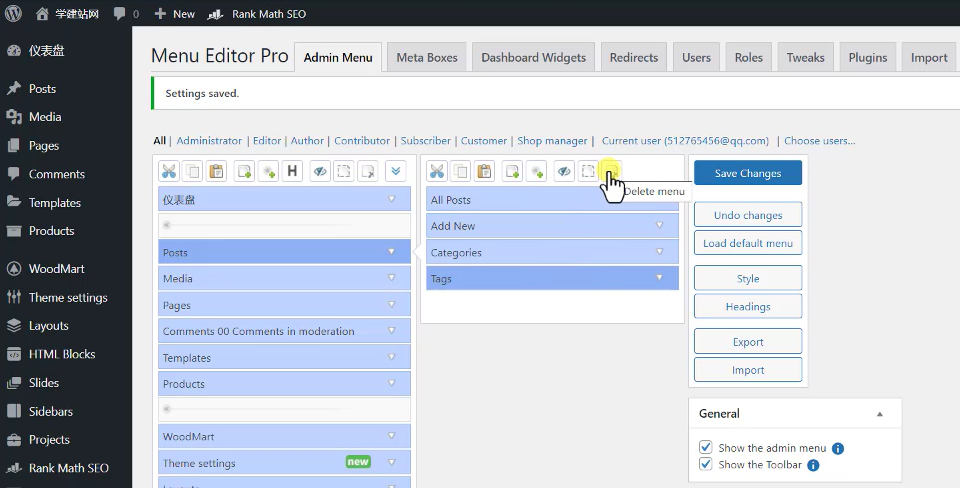Screen dimensions: 960x488
Task: Switch to the Dashboard Widgets tab
Action: [533, 58]
